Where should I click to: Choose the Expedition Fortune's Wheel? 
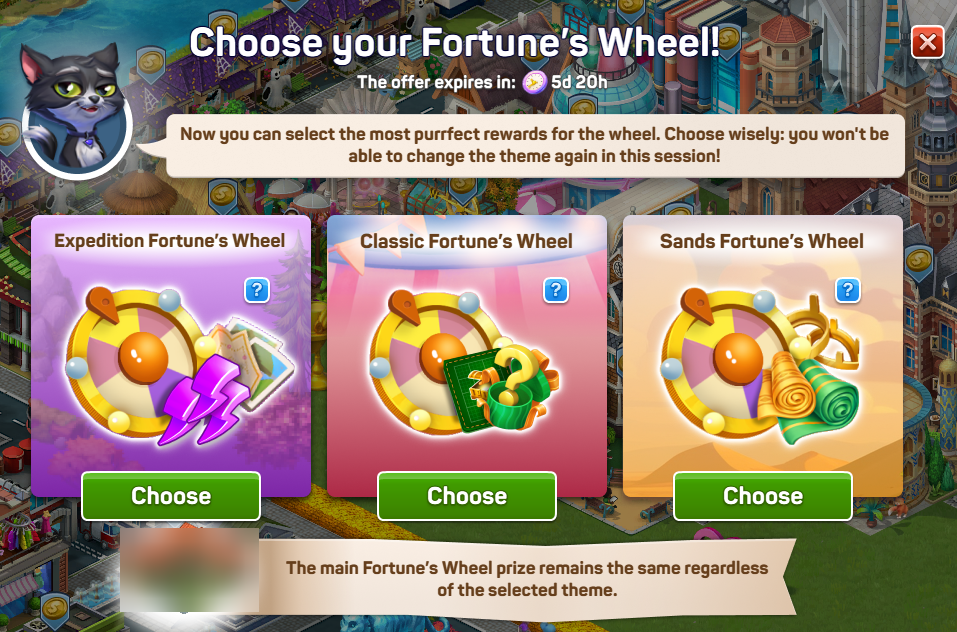pyautogui.click(x=171, y=496)
